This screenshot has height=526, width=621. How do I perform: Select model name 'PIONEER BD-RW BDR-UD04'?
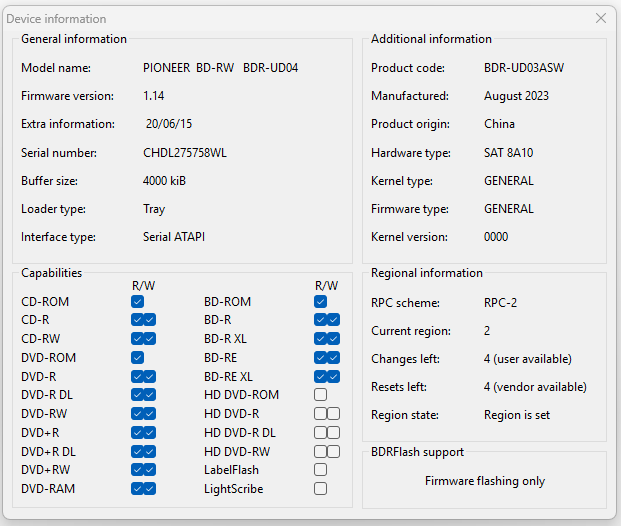pos(221,68)
